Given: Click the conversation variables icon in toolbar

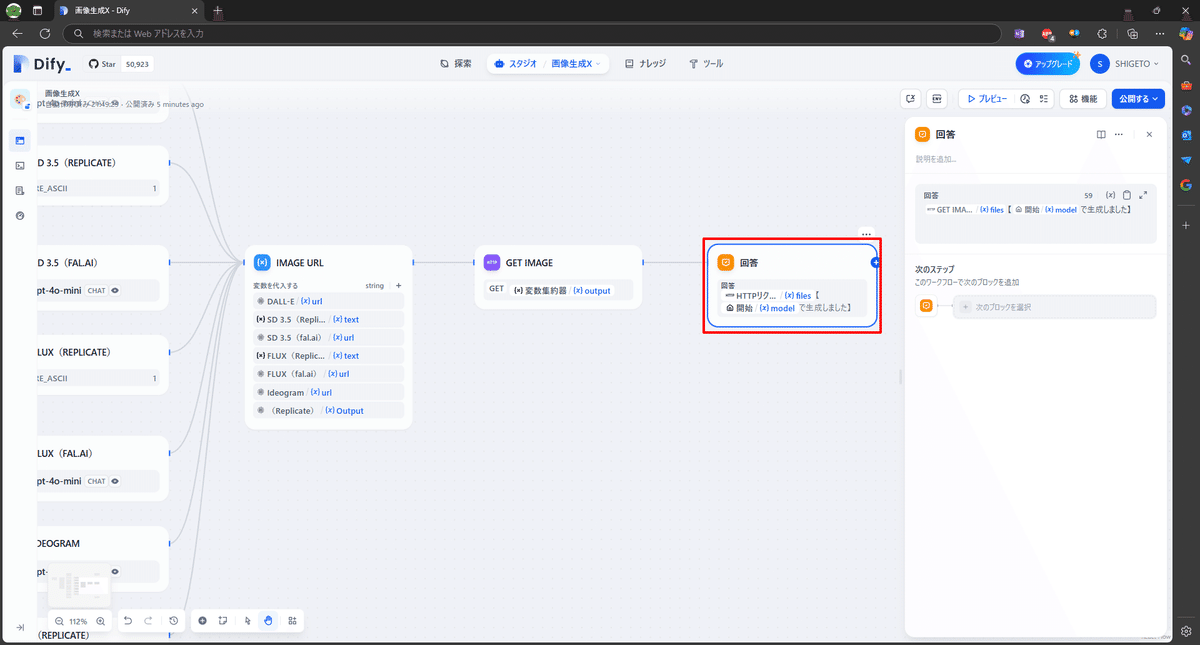Looking at the screenshot, I should point(910,99).
